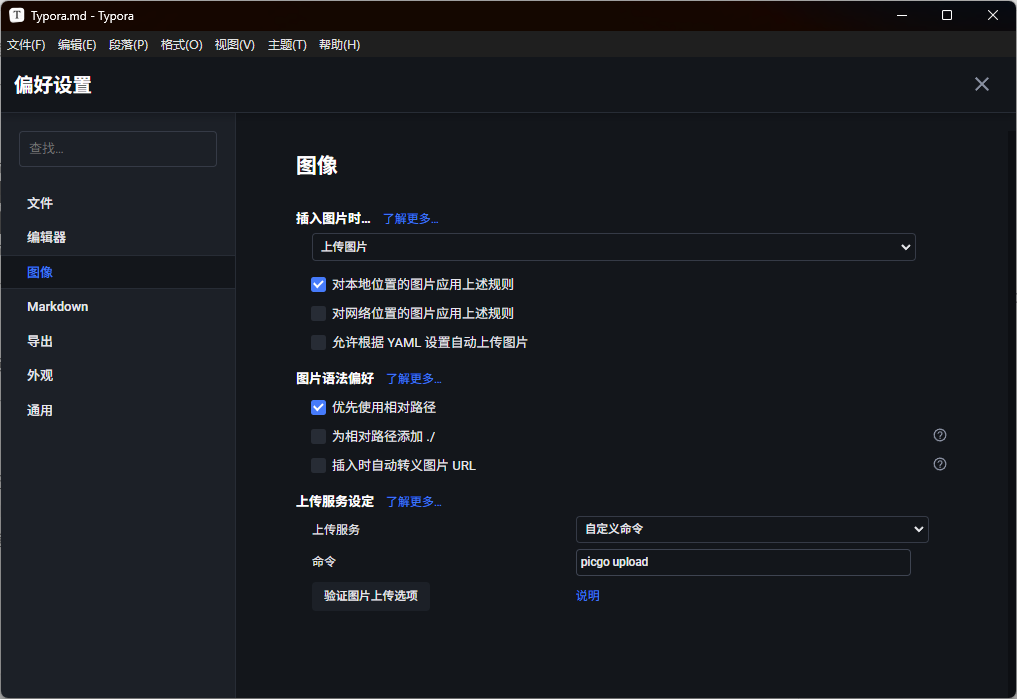Open the 上传图片 insert-action dropdown
Screen dimensions: 1017x699
coord(613,246)
